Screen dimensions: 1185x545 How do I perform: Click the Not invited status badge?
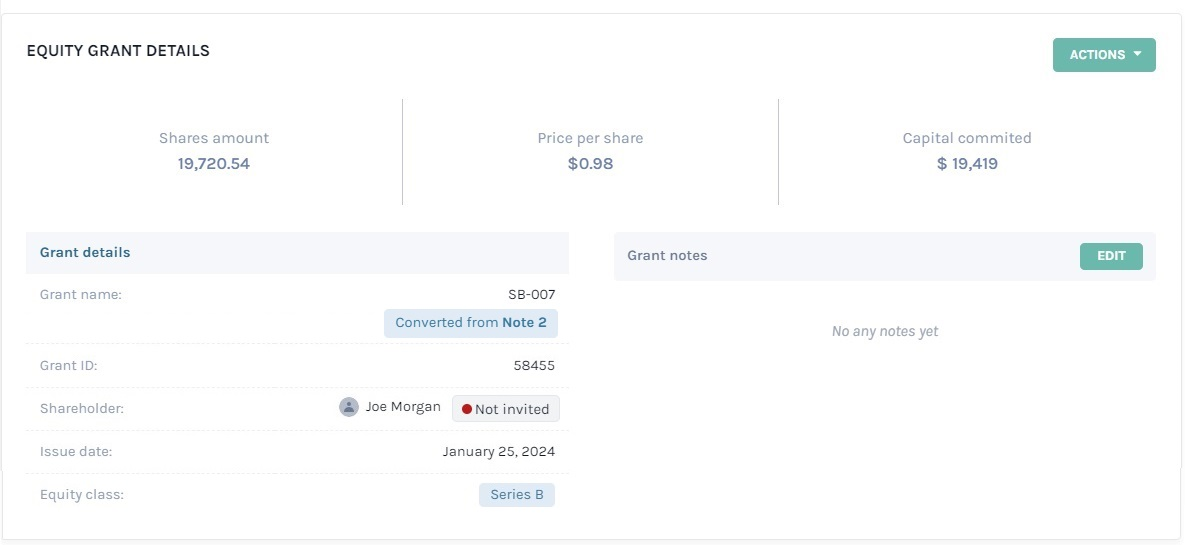point(506,409)
